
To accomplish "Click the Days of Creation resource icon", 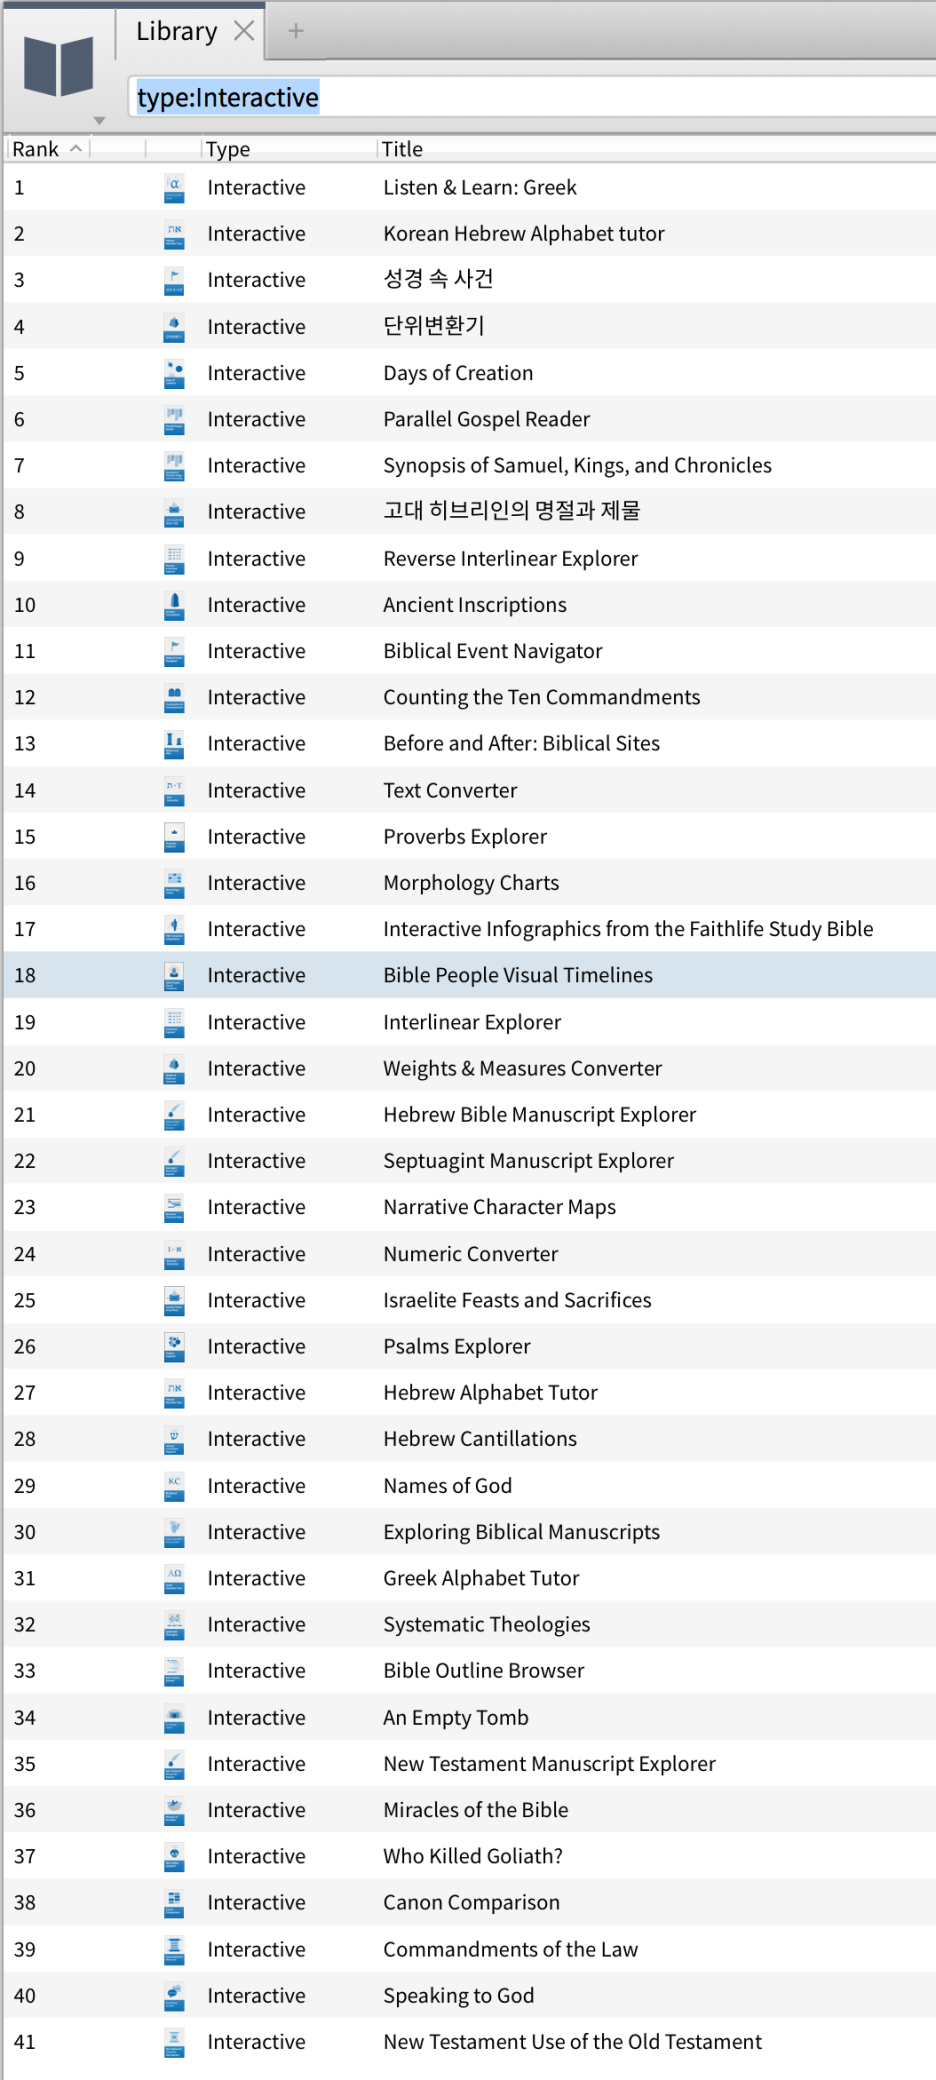I will (x=174, y=373).
